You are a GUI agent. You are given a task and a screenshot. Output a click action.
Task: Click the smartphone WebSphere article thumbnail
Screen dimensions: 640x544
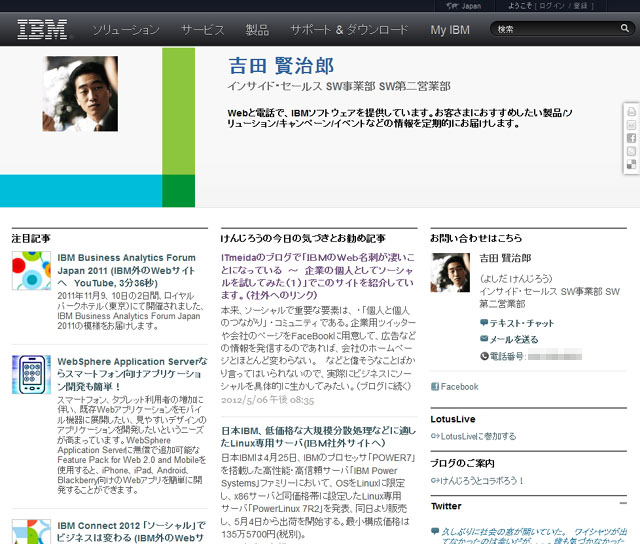click(31, 375)
